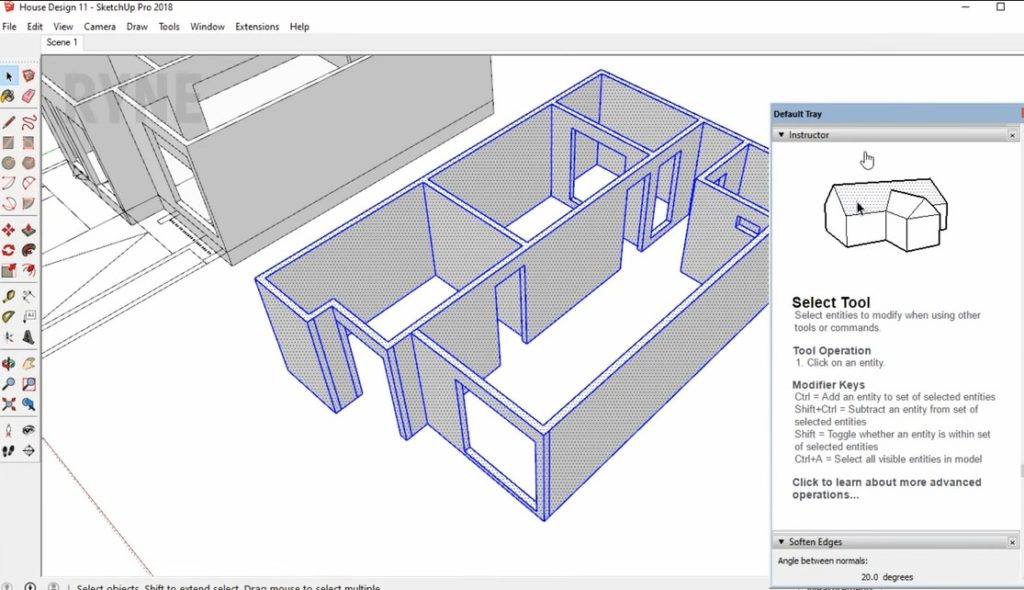Choose the Axes tool

pos(8,337)
